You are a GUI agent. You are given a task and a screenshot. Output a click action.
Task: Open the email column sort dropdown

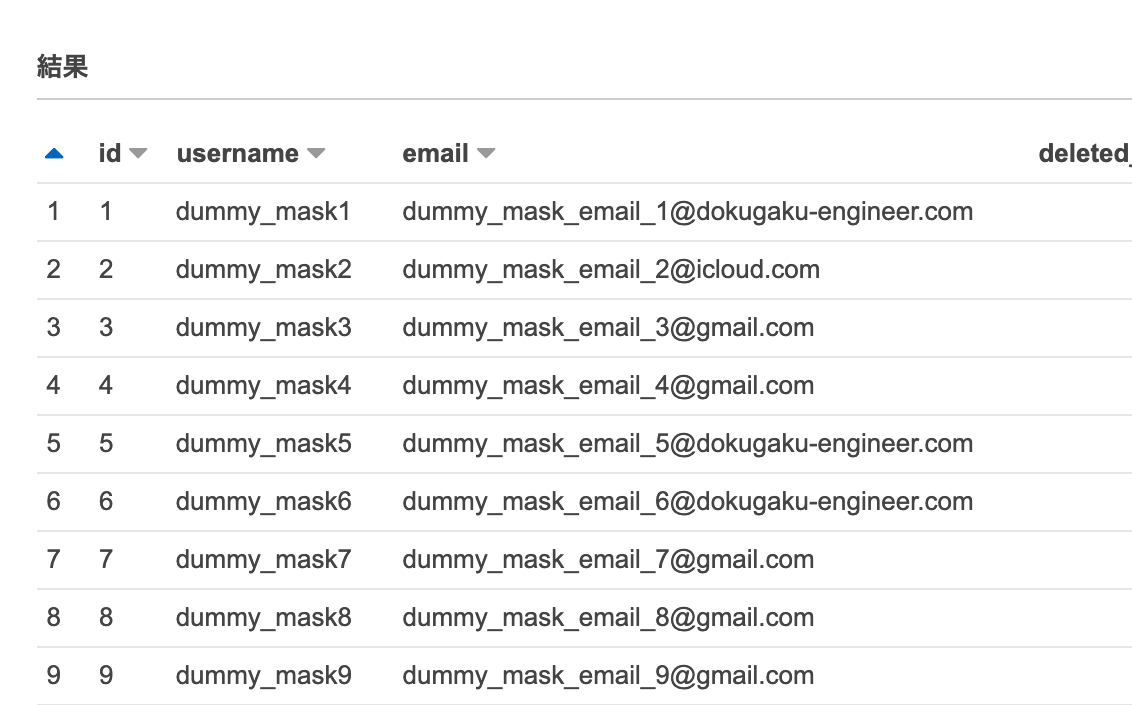(x=486, y=154)
